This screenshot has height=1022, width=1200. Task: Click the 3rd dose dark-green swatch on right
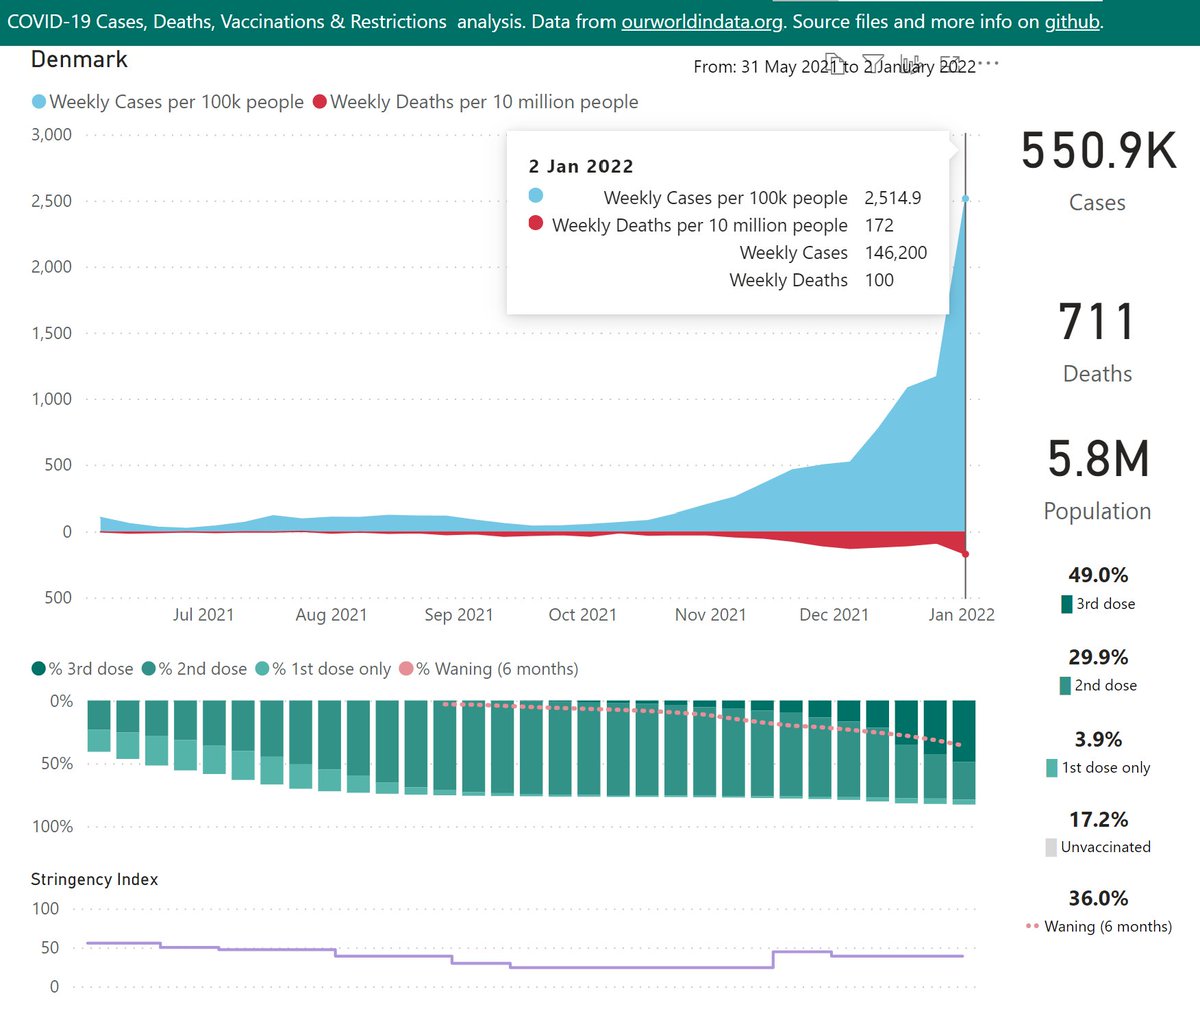click(x=1066, y=604)
